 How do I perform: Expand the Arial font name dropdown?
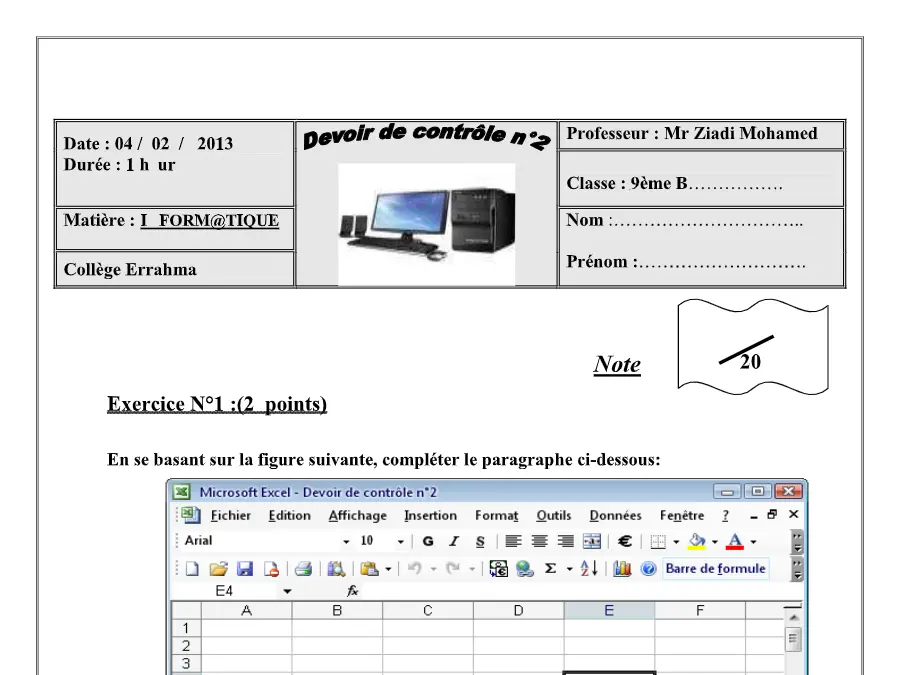pos(346,541)
